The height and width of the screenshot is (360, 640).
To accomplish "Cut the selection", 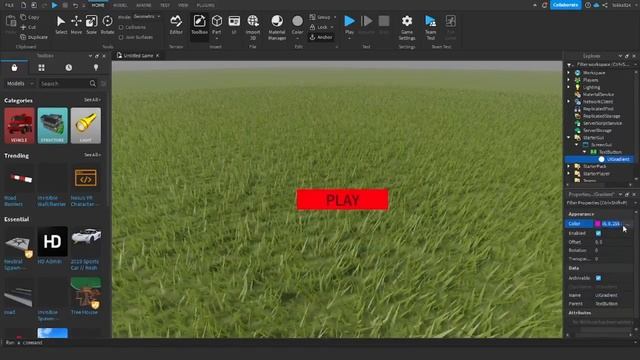I will pos(28,27).
